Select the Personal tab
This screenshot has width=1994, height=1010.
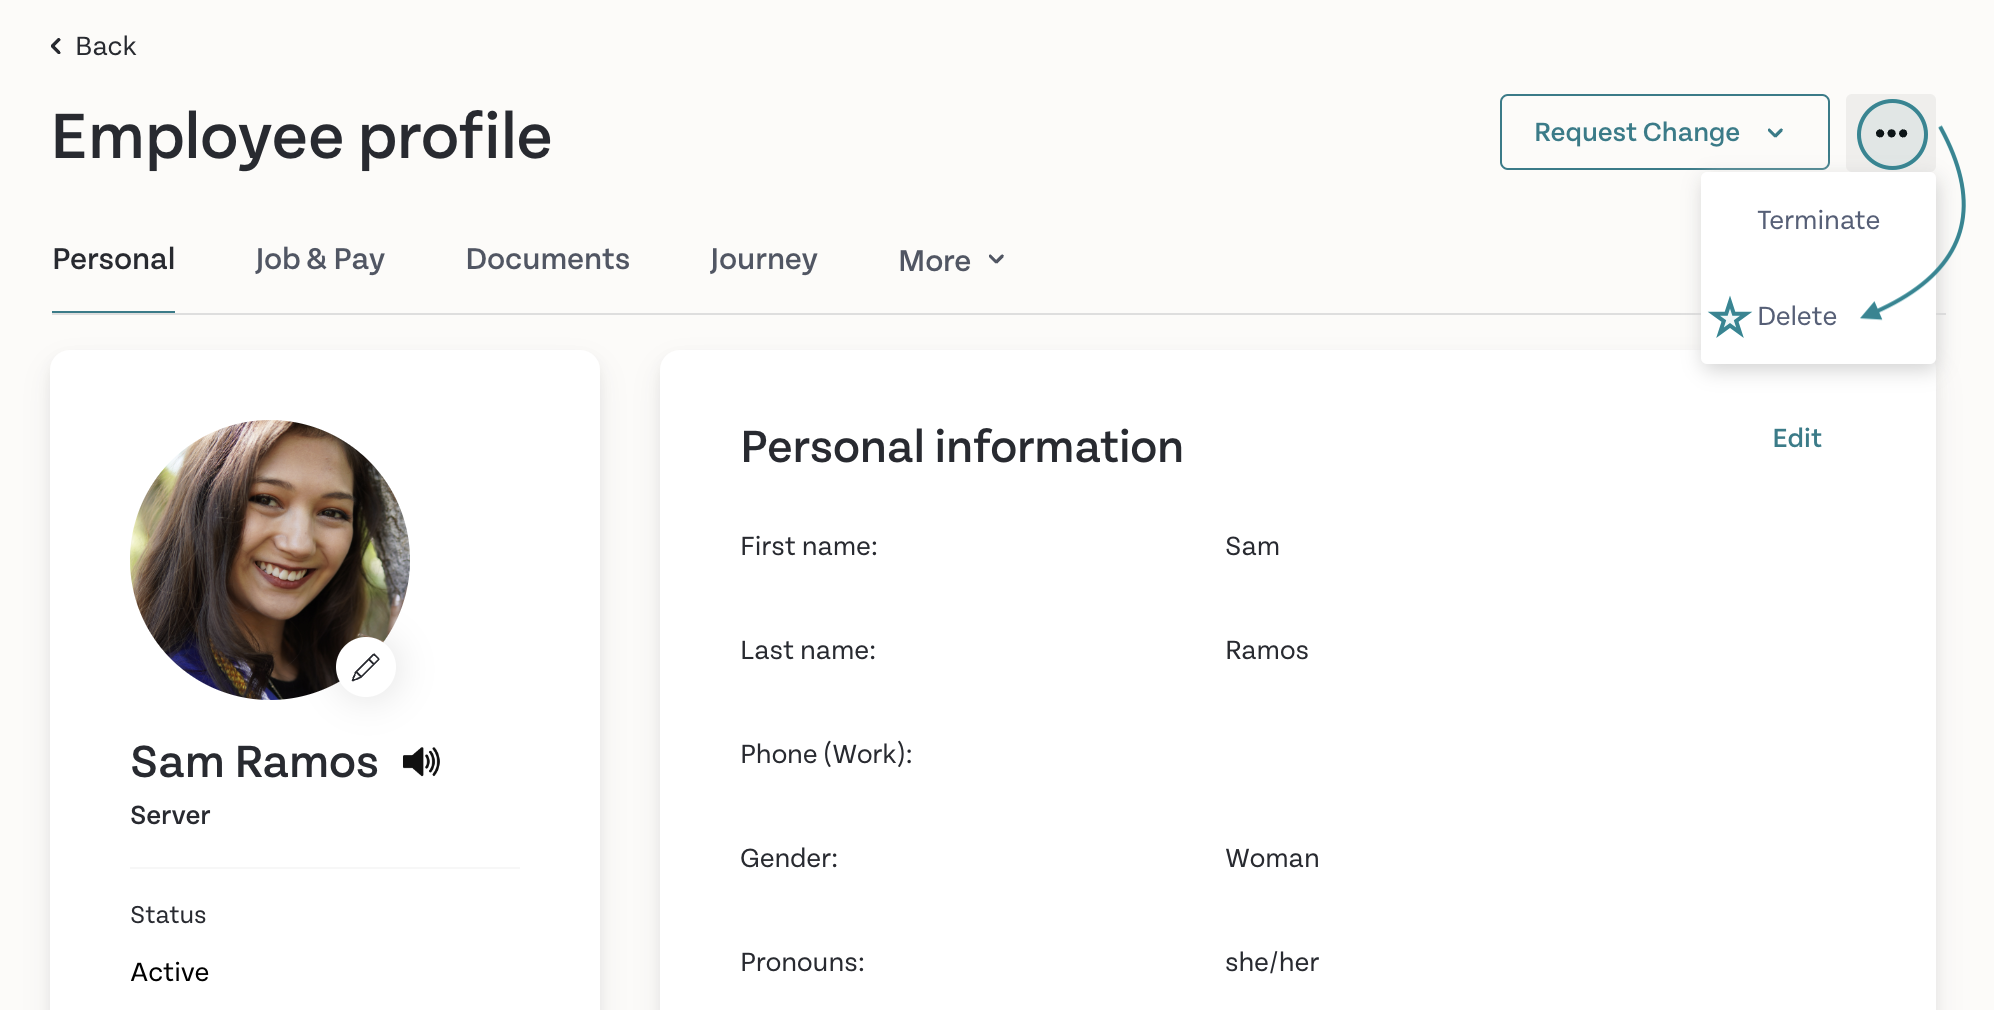point(113,259)
